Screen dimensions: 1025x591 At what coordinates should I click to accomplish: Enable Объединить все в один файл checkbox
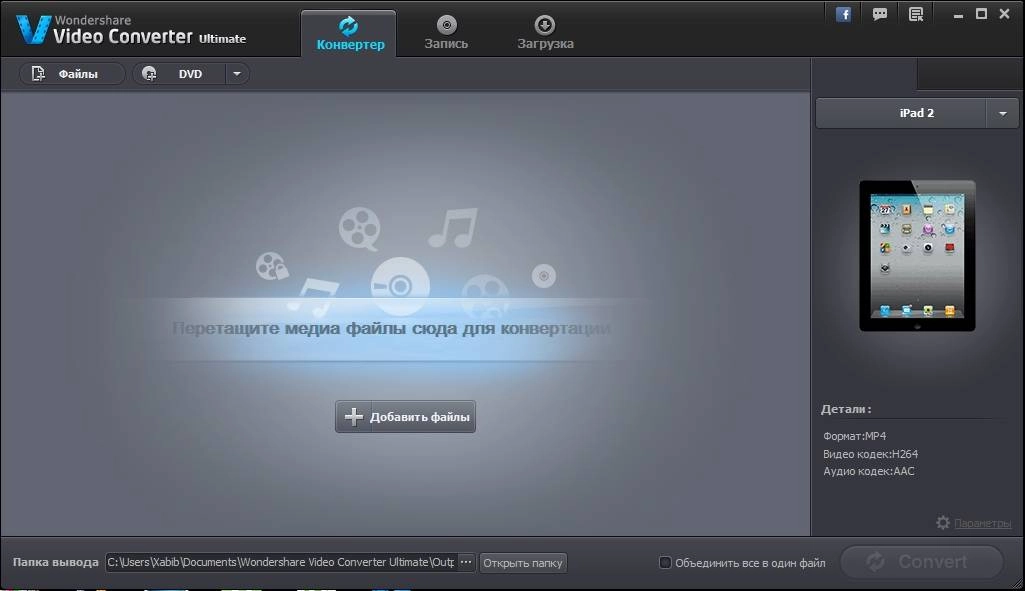tap(665, 562)
